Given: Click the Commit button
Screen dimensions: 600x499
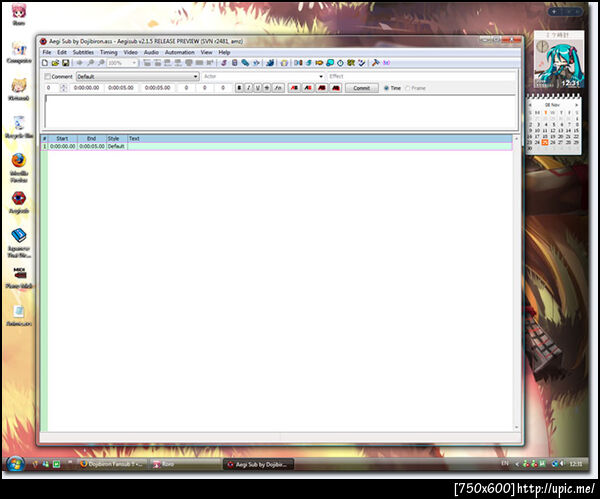Looking at the screenshot, I should pos(362,88).
